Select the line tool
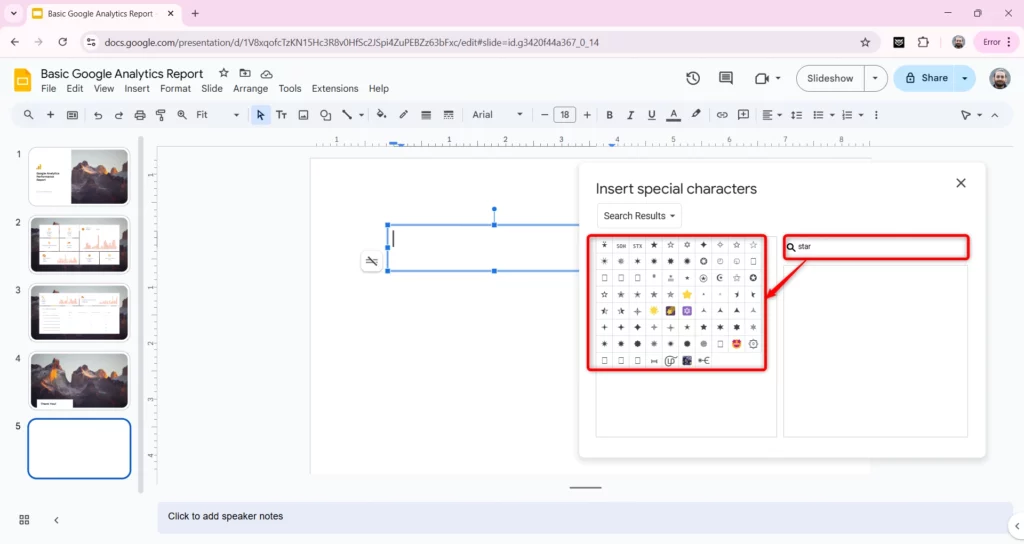The height and width of the screenshot is (544, 1024). tap(347, 115)
